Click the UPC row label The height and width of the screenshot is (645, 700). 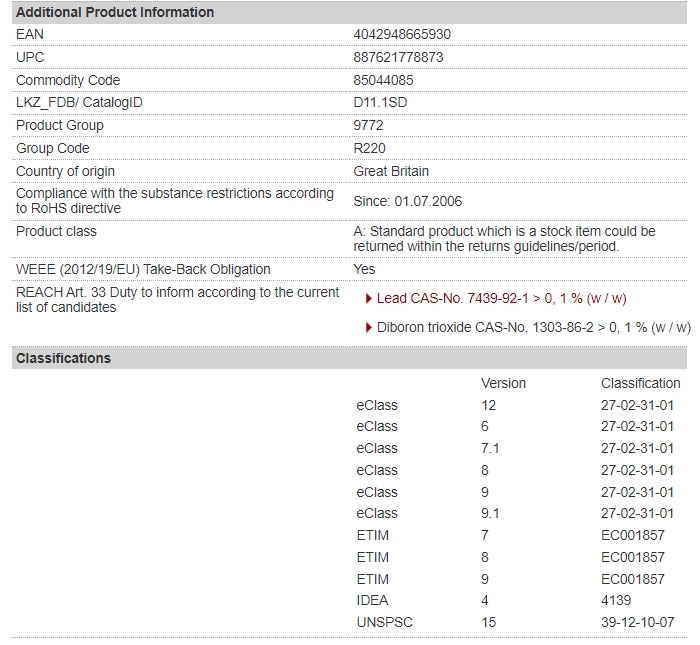click(x=30, y=57)
